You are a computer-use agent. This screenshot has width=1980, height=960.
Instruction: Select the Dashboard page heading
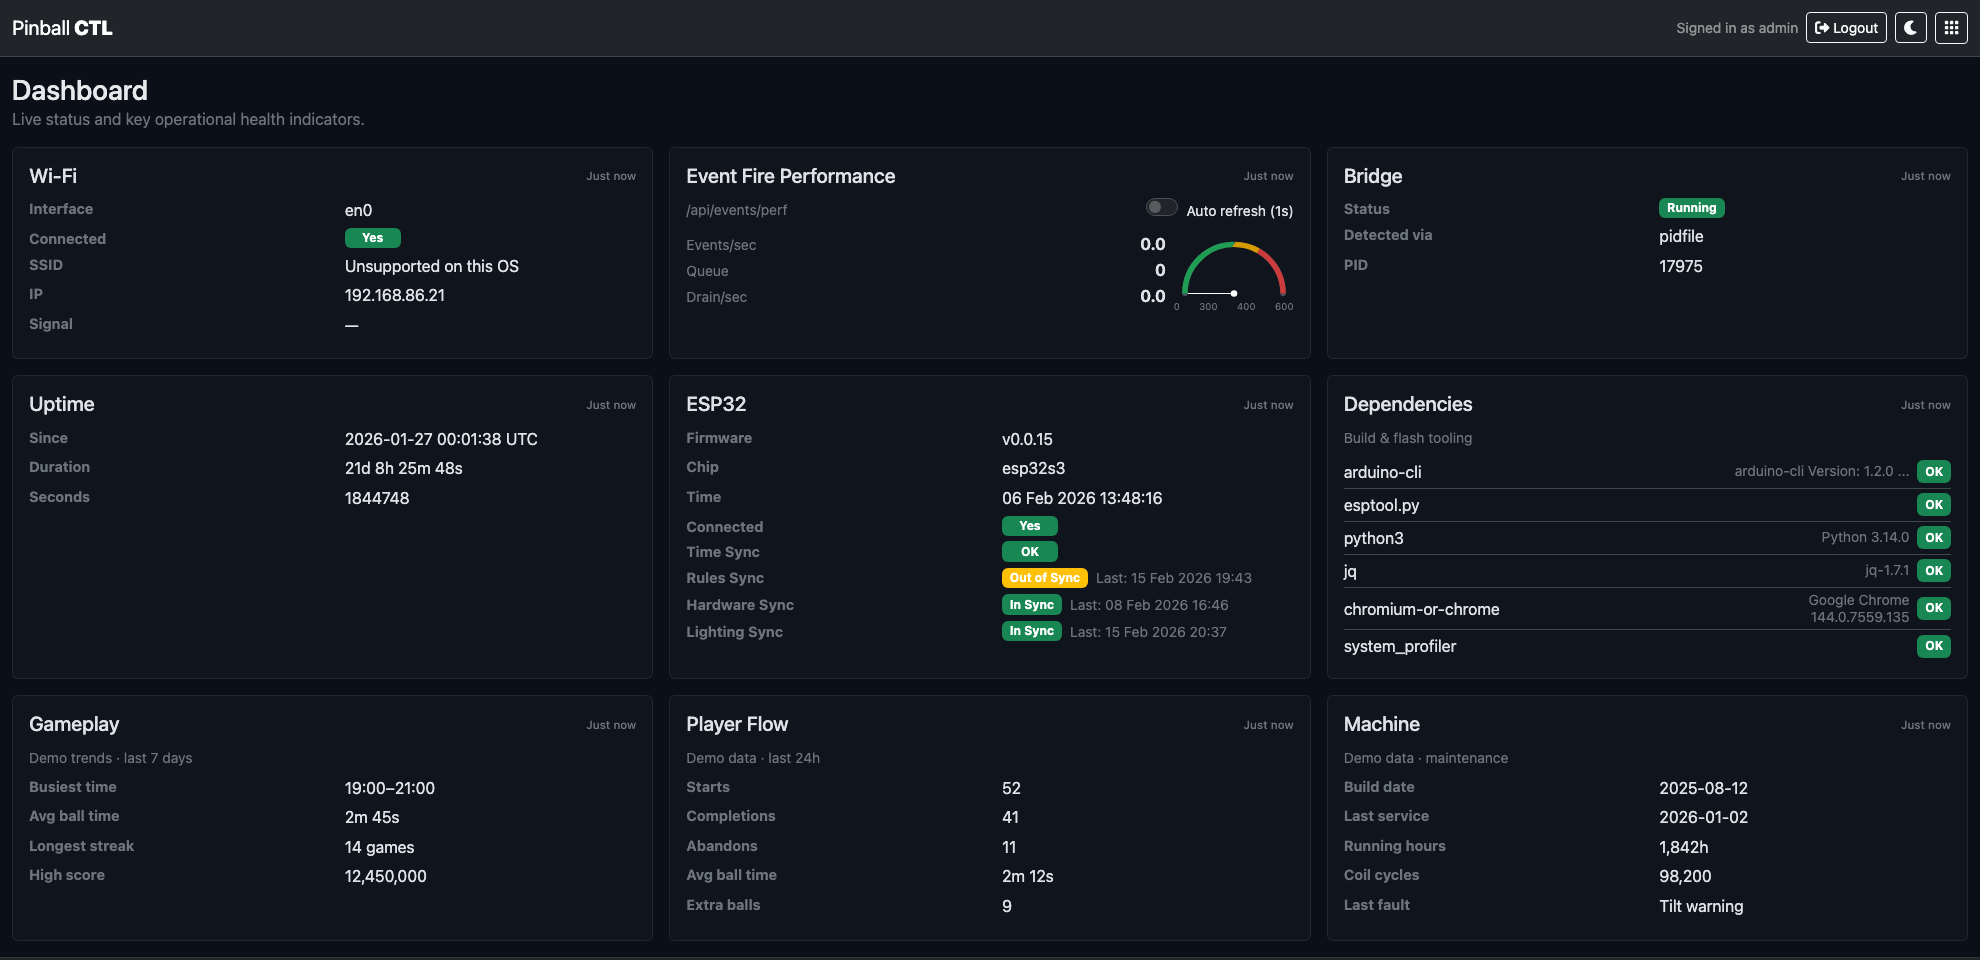pyautogui.click(x=79, y=90)
